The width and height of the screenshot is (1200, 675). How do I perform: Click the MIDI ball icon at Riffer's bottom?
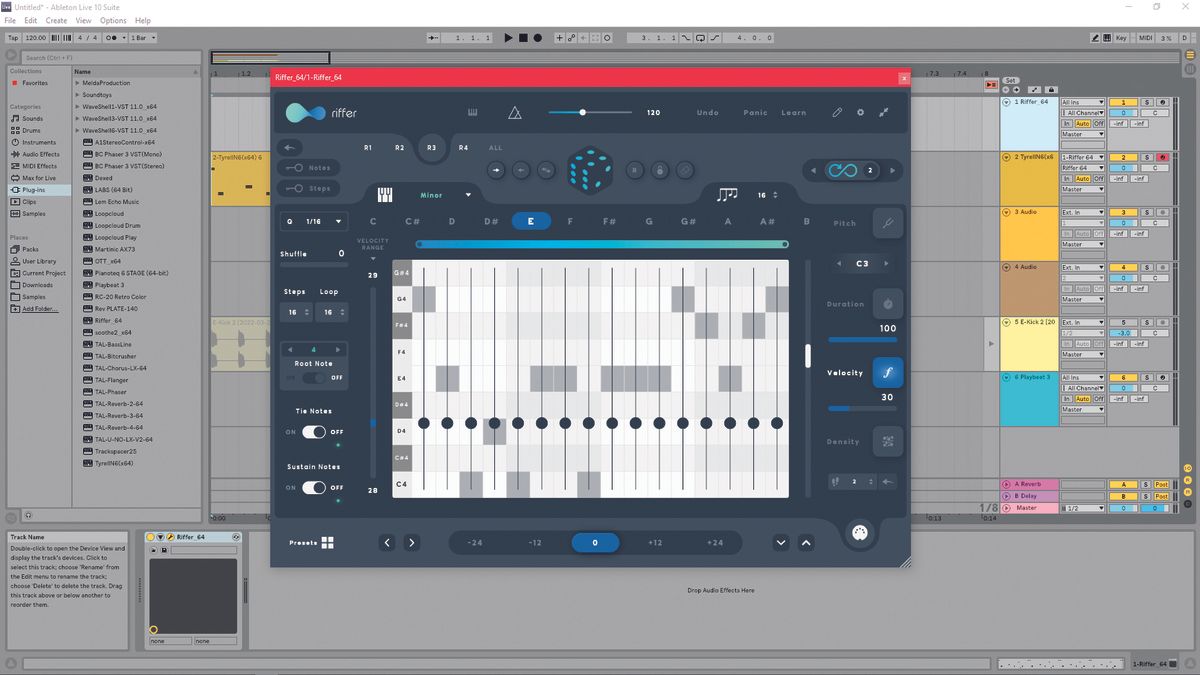861,533
